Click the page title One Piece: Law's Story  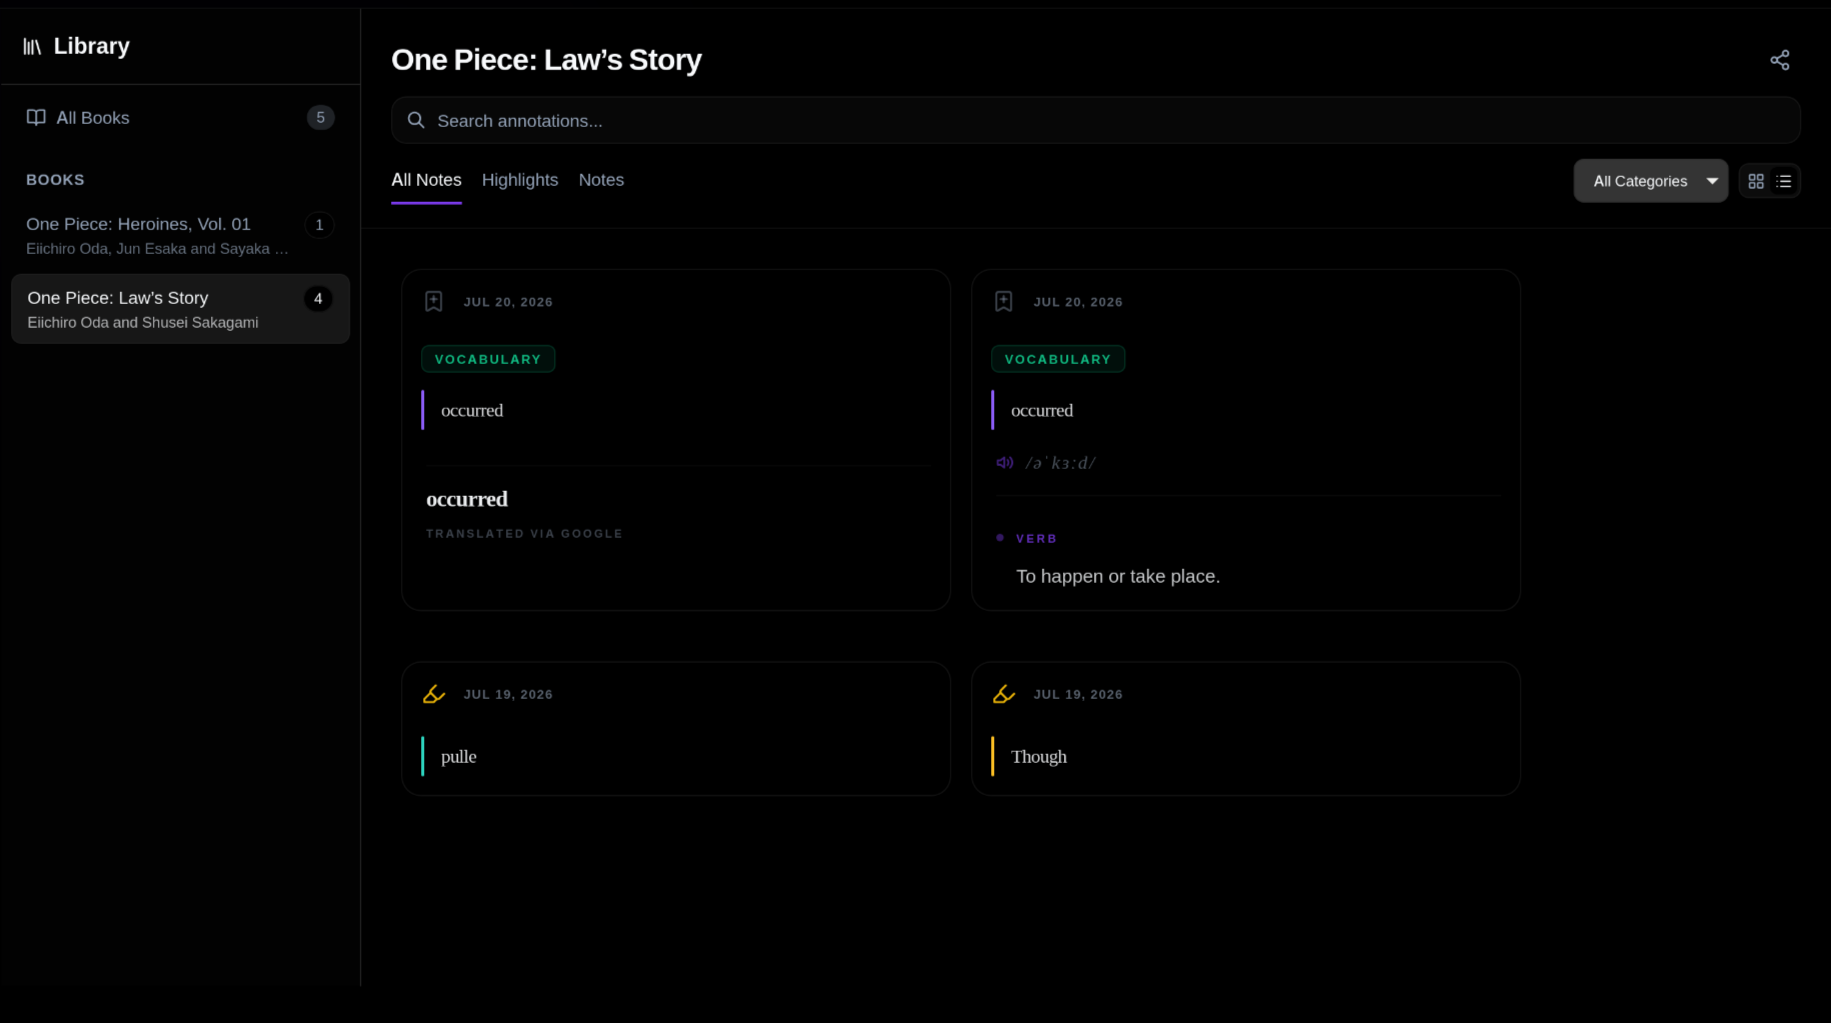[x=547, y=60]
